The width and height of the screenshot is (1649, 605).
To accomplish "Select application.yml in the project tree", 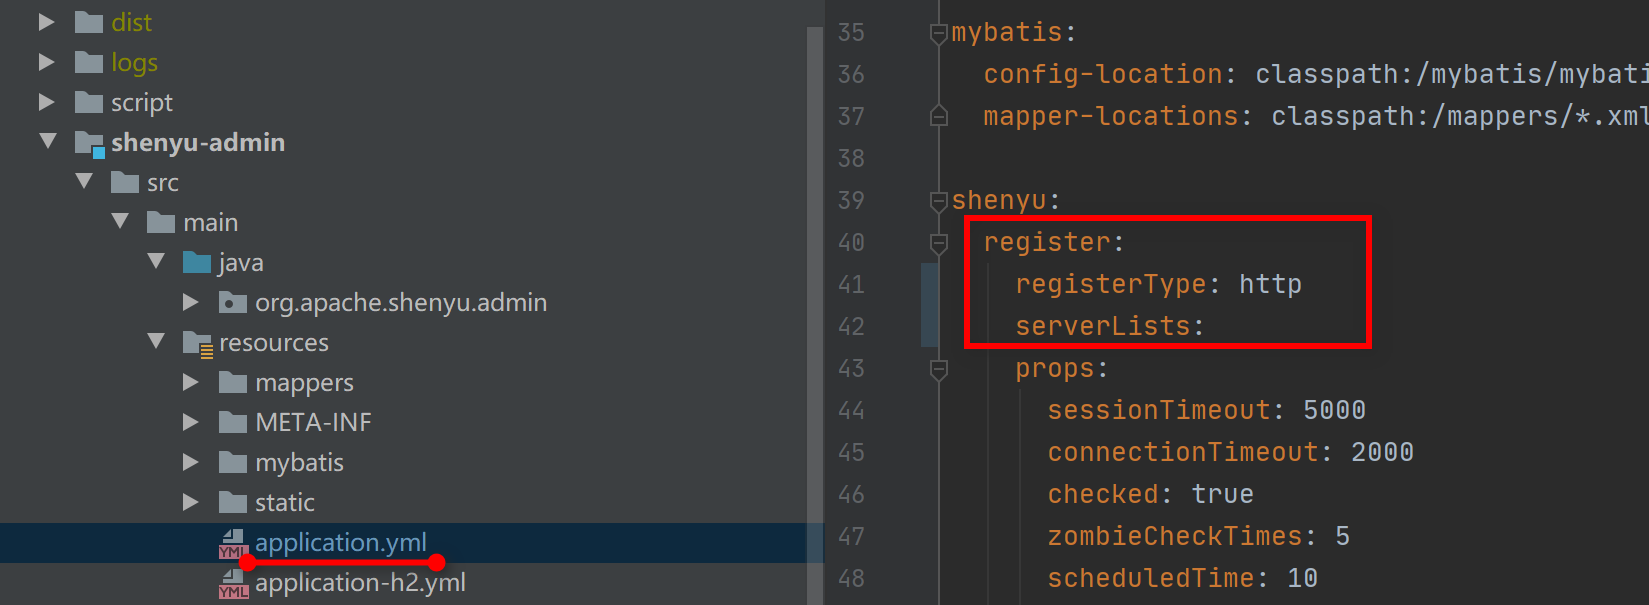I will [340, 542].
